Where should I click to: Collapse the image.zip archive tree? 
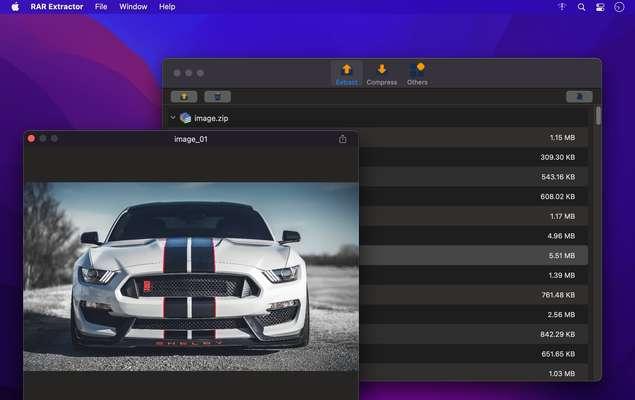tap(173, 118)
